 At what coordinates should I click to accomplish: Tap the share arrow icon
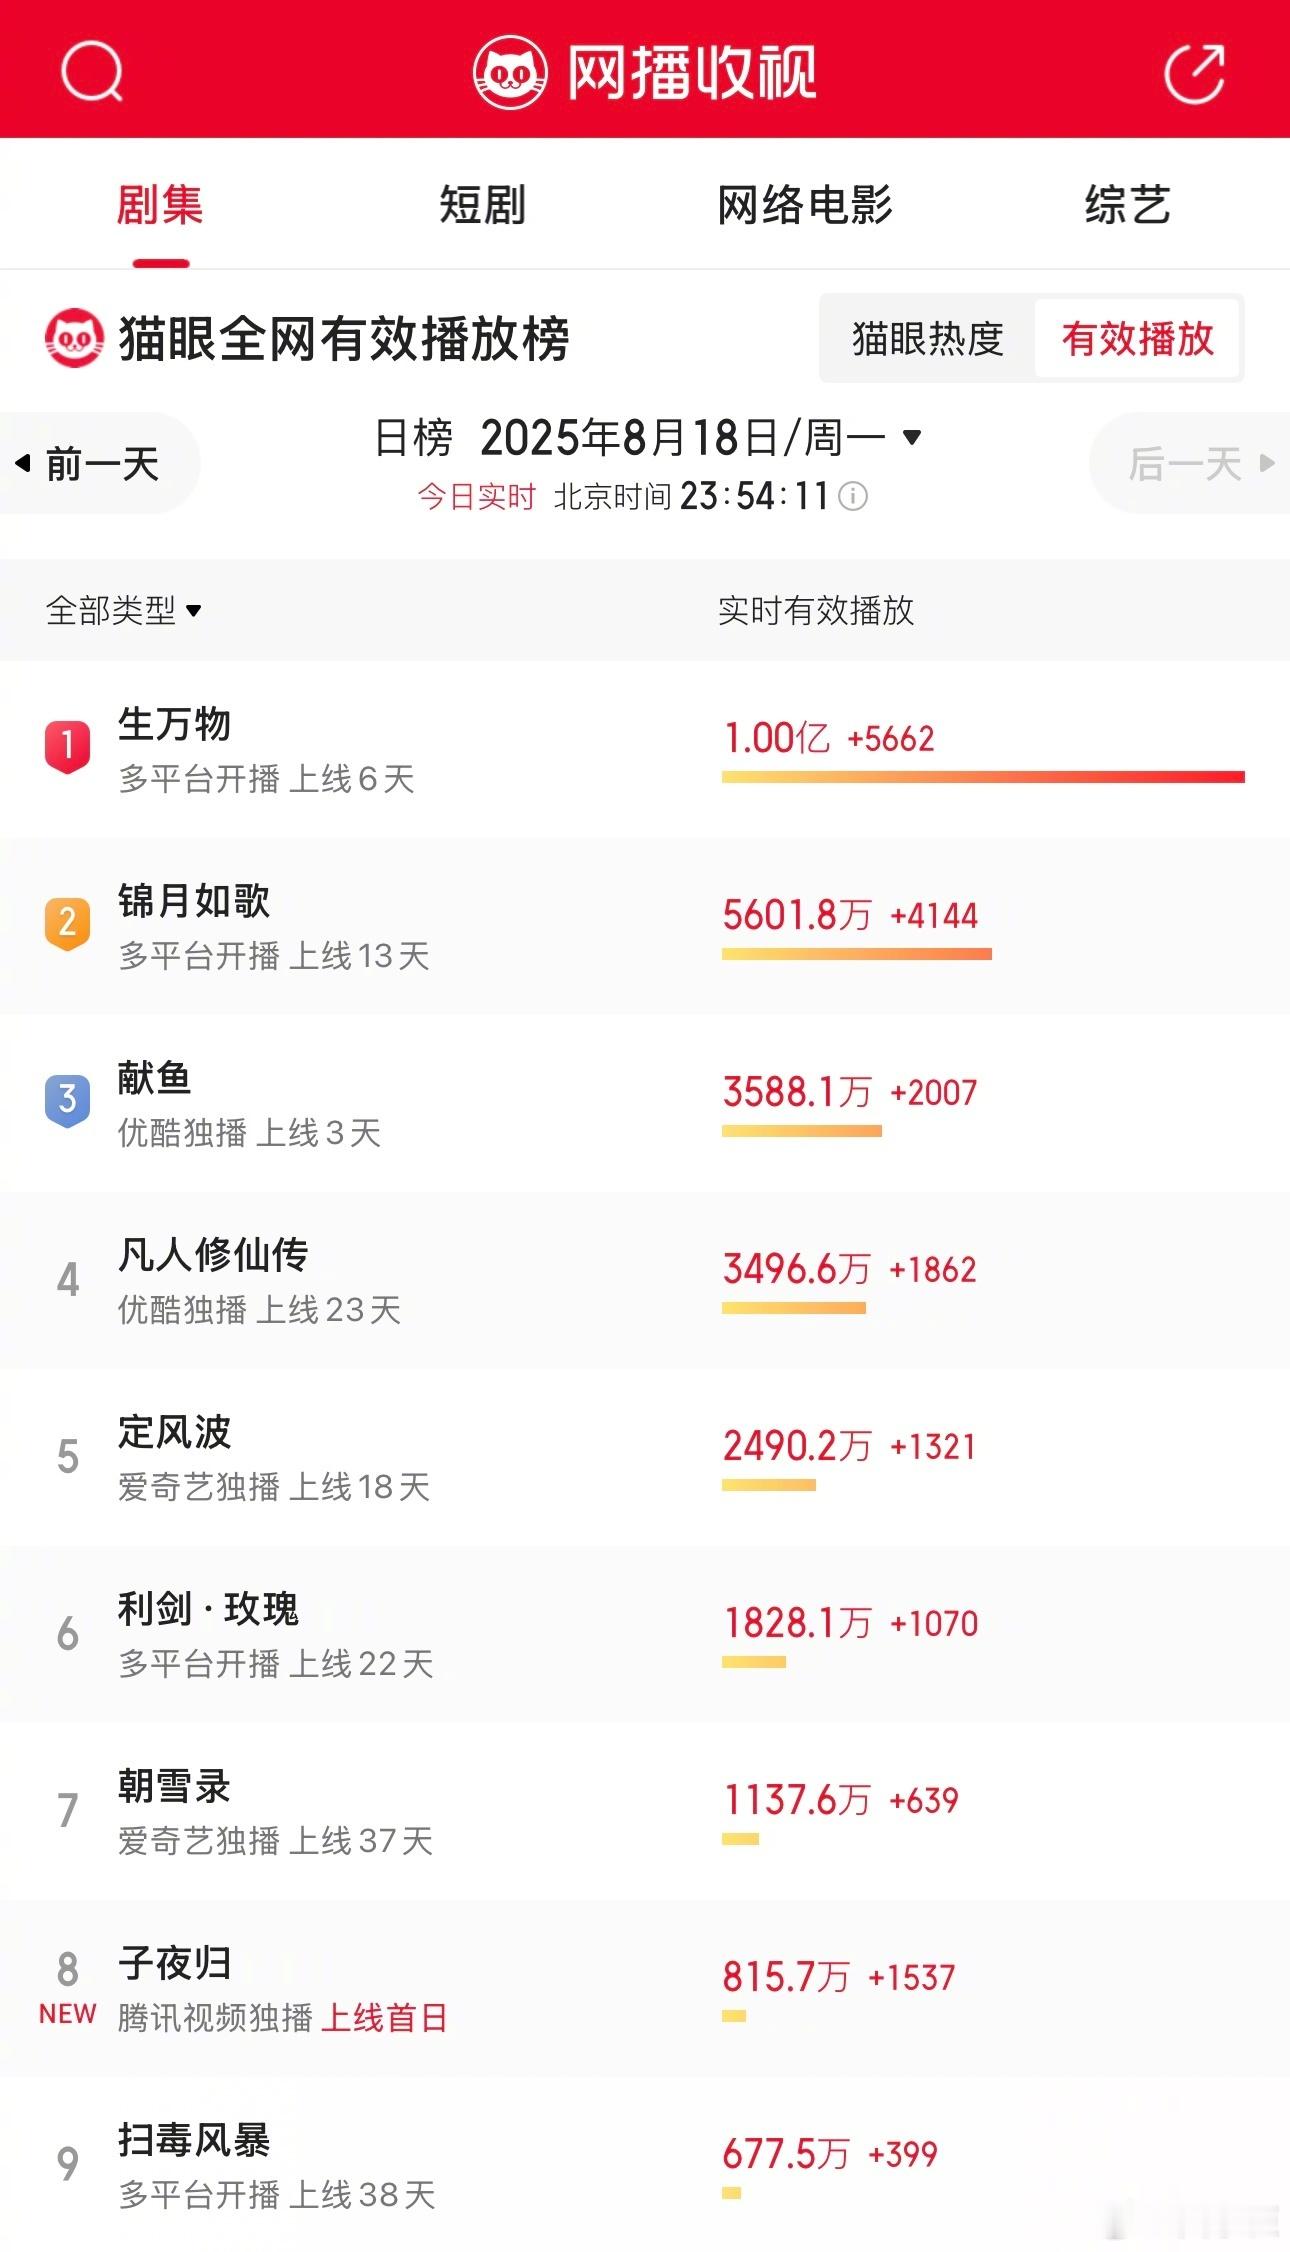coord(1195,72)
